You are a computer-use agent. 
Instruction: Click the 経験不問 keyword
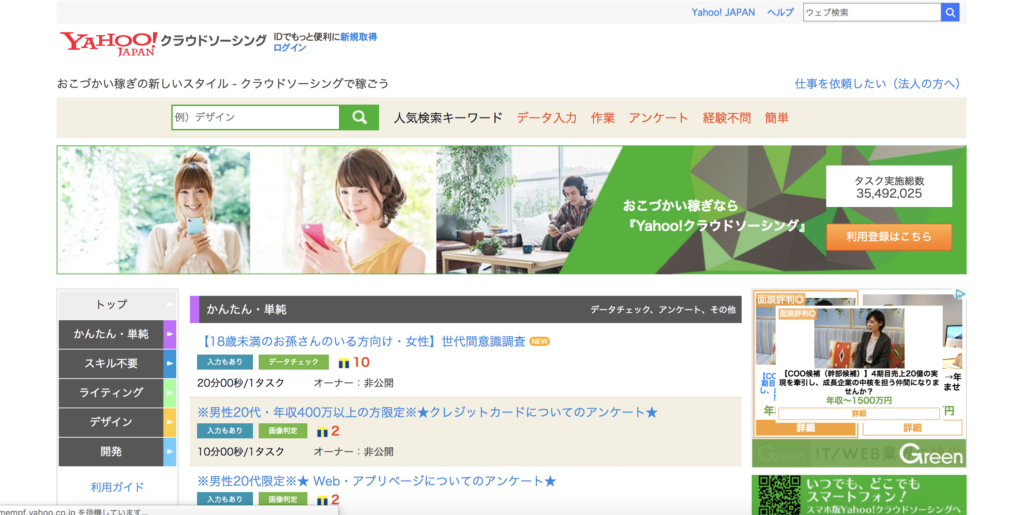click(726, 118)
